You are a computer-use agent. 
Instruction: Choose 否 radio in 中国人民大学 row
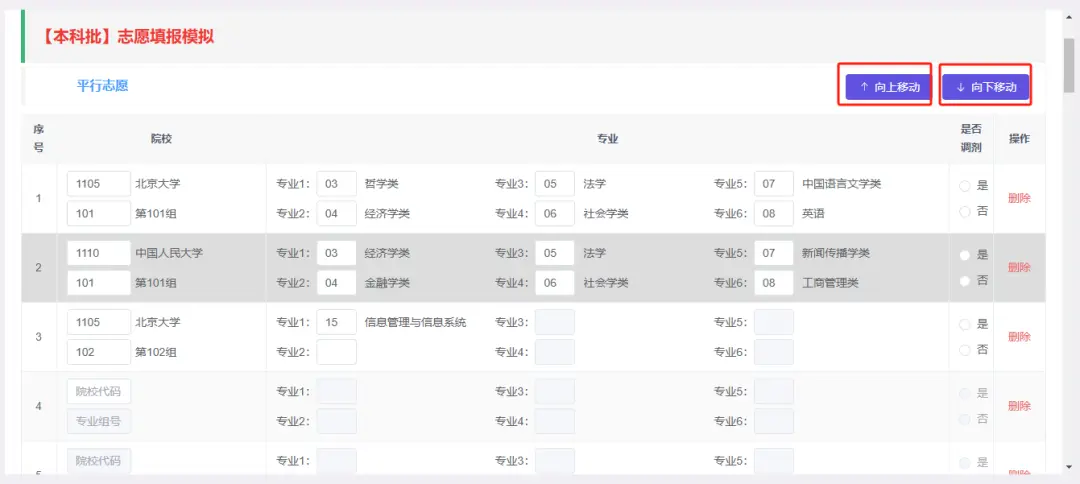click(965, 281)
